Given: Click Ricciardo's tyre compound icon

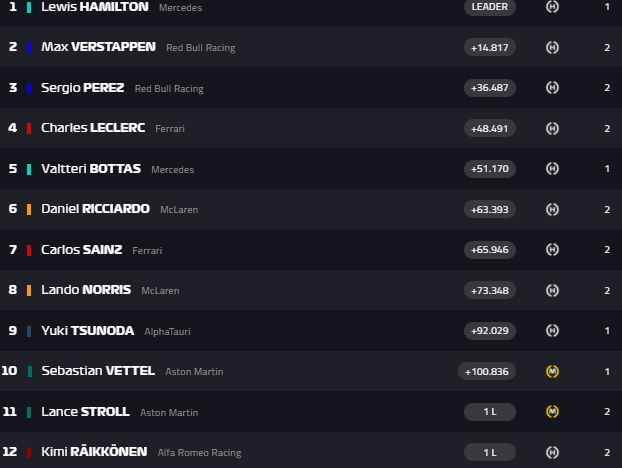Looking at the screenshot, I should coord(552,209).
